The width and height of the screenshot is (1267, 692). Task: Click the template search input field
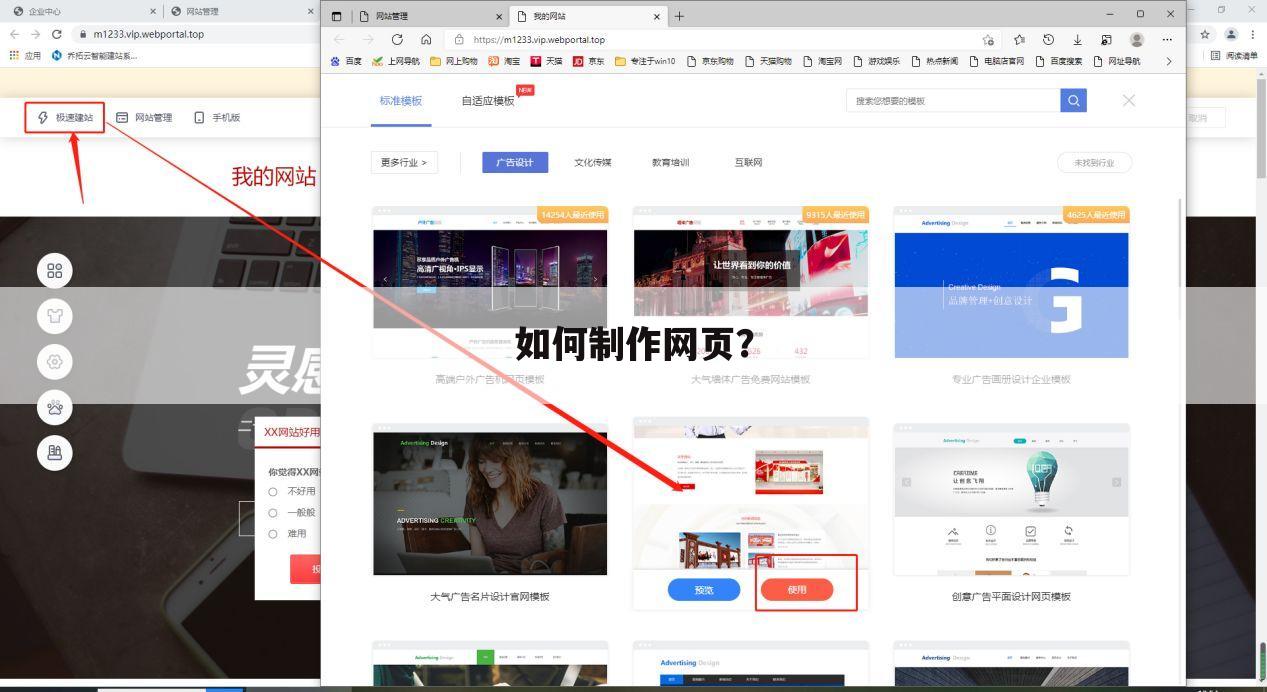(x=953, y=100)
